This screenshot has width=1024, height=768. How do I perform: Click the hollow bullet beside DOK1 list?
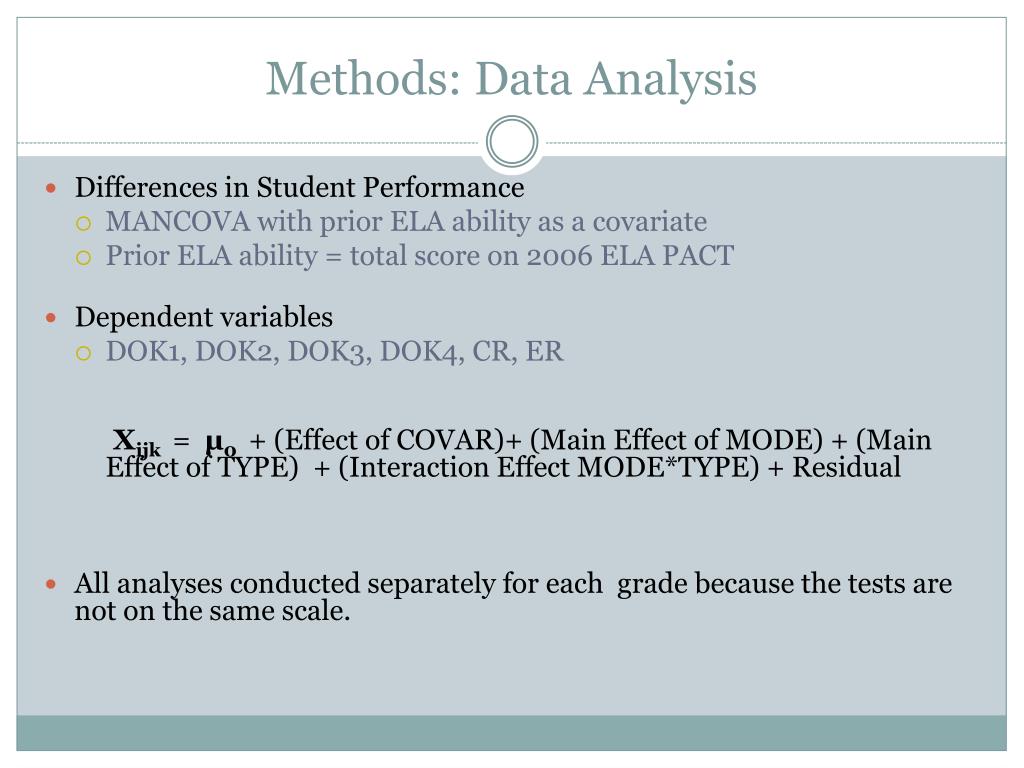point(84,353)
